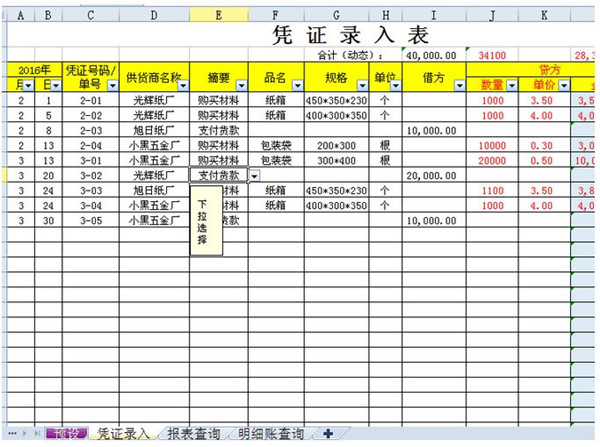The image size is (600, 447).
Task: Add a new sheet with plus icon
Action: pos(328,434)
